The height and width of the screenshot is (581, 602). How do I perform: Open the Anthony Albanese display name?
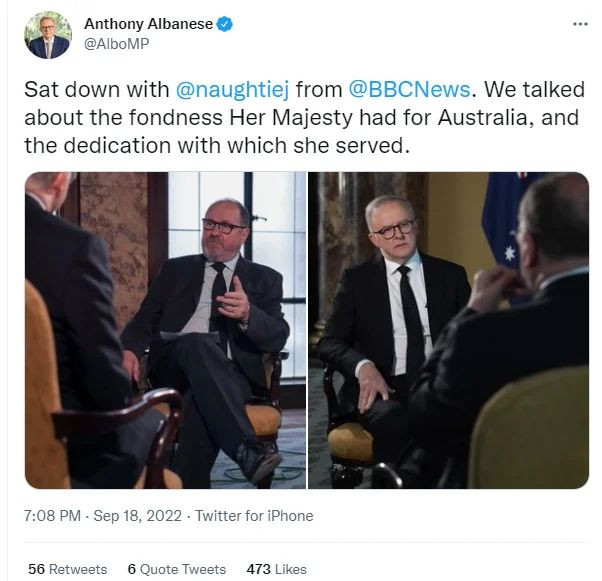click(x=148, y=24)
